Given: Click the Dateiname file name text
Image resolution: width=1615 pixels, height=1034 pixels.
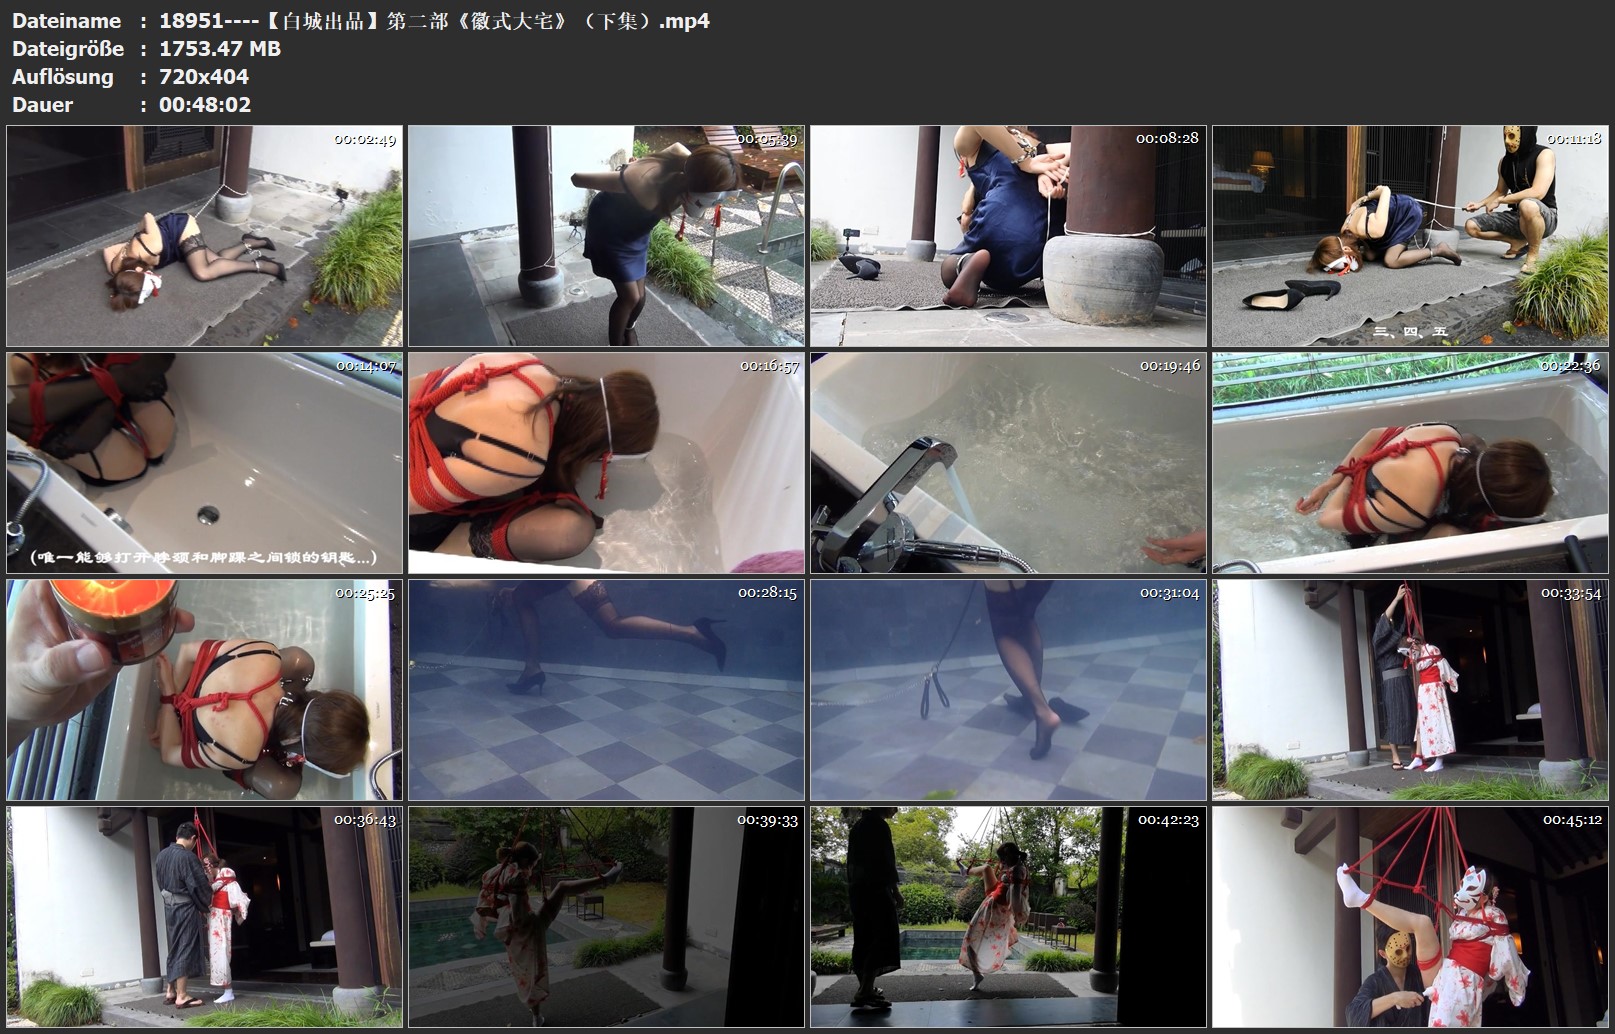Looking at the screenshot, I should coord(434,21).
